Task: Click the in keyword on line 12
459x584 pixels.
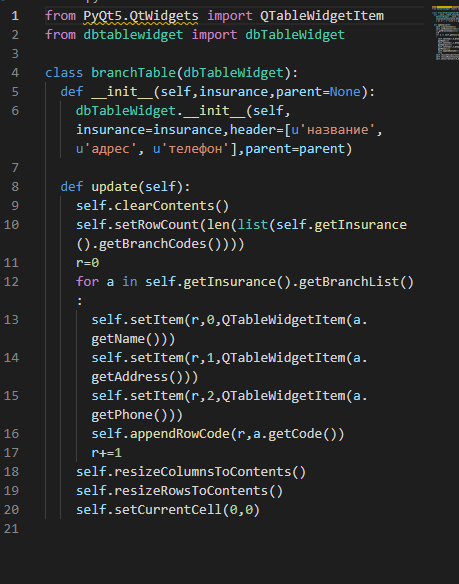Action: pyautogui.click(x=130, y=282)
